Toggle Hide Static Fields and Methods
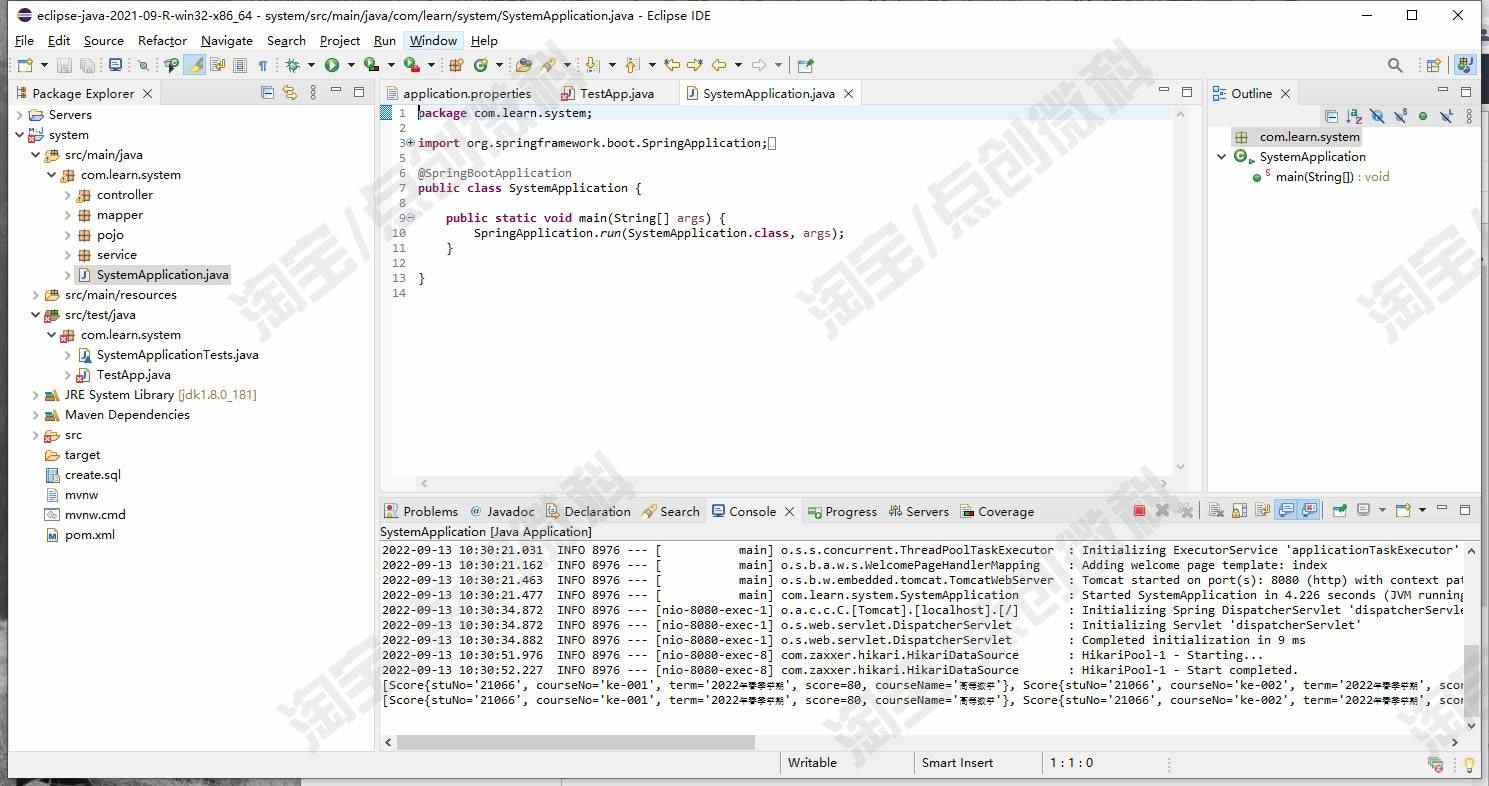The height and width of the screenshot is (786, 1489). point(1400,116)
